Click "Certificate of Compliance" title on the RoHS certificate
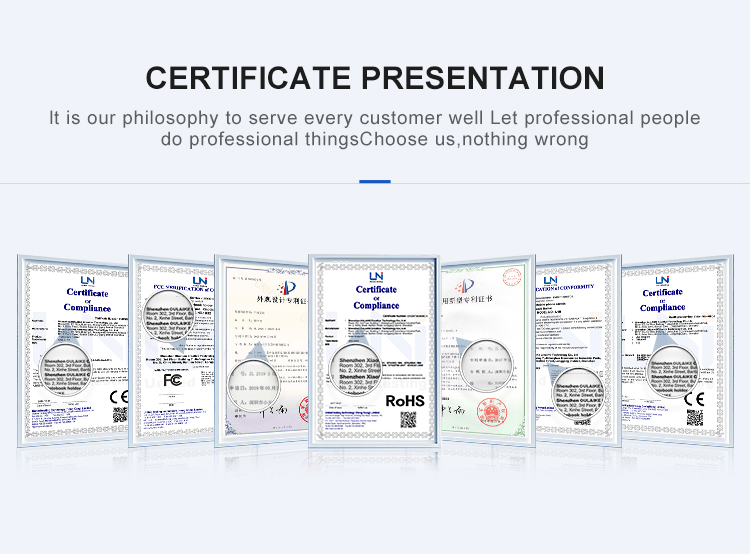 pyautogui.click(x=376, y=297)
